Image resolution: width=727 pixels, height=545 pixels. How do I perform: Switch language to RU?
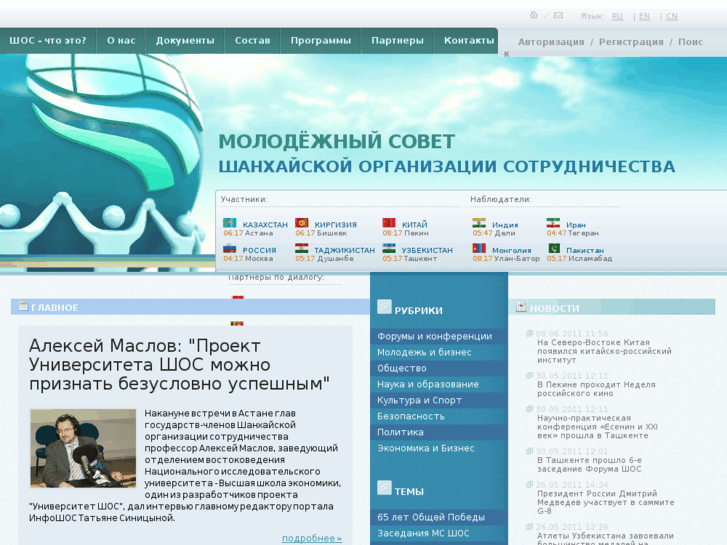click(617, 16)
